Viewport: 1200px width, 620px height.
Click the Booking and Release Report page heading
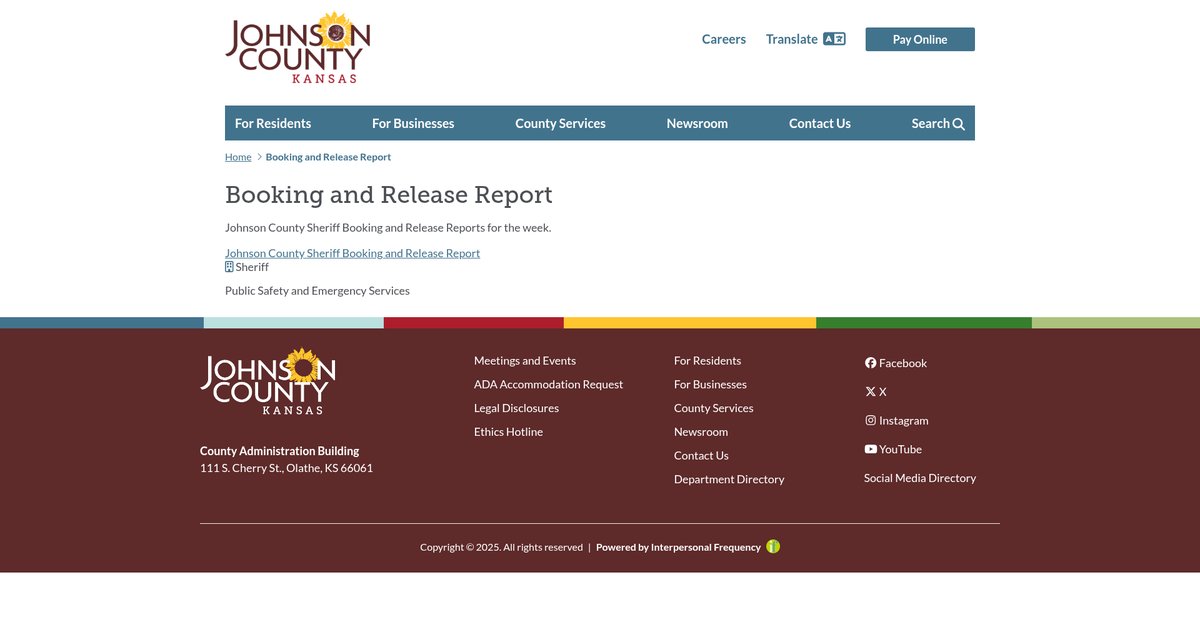(389, 194)
